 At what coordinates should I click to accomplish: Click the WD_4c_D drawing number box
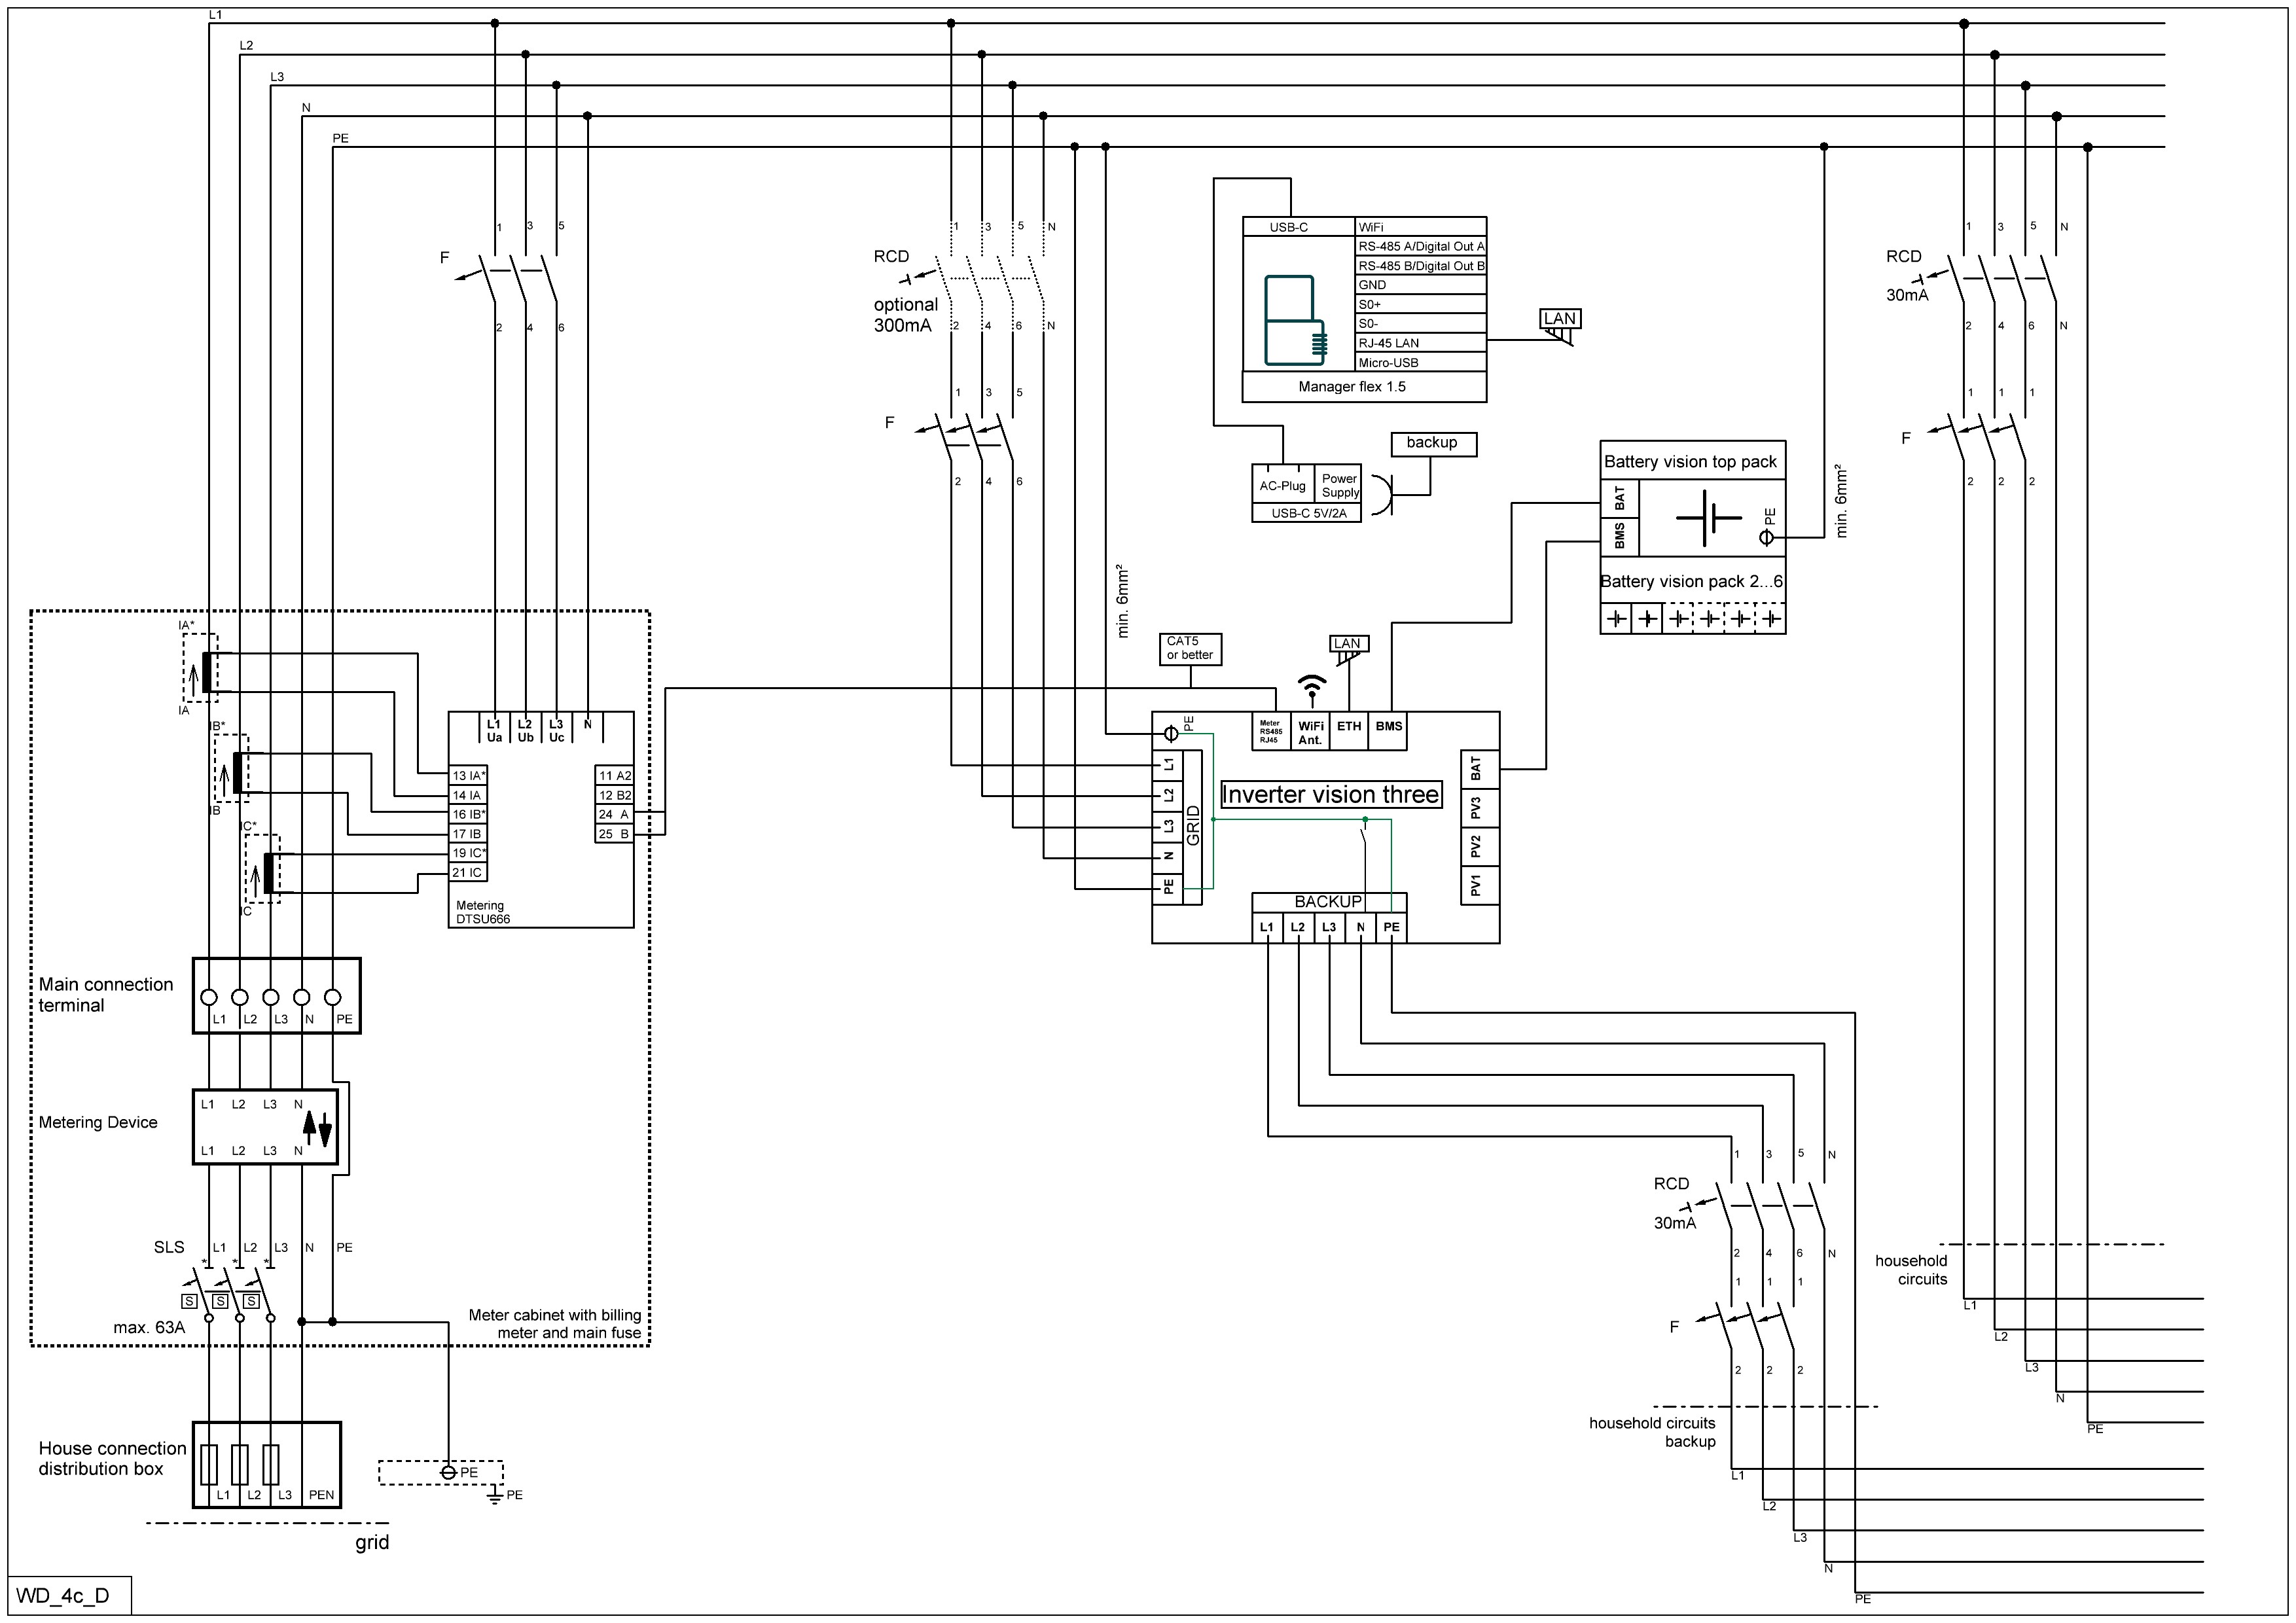(x=69, y=1596)
